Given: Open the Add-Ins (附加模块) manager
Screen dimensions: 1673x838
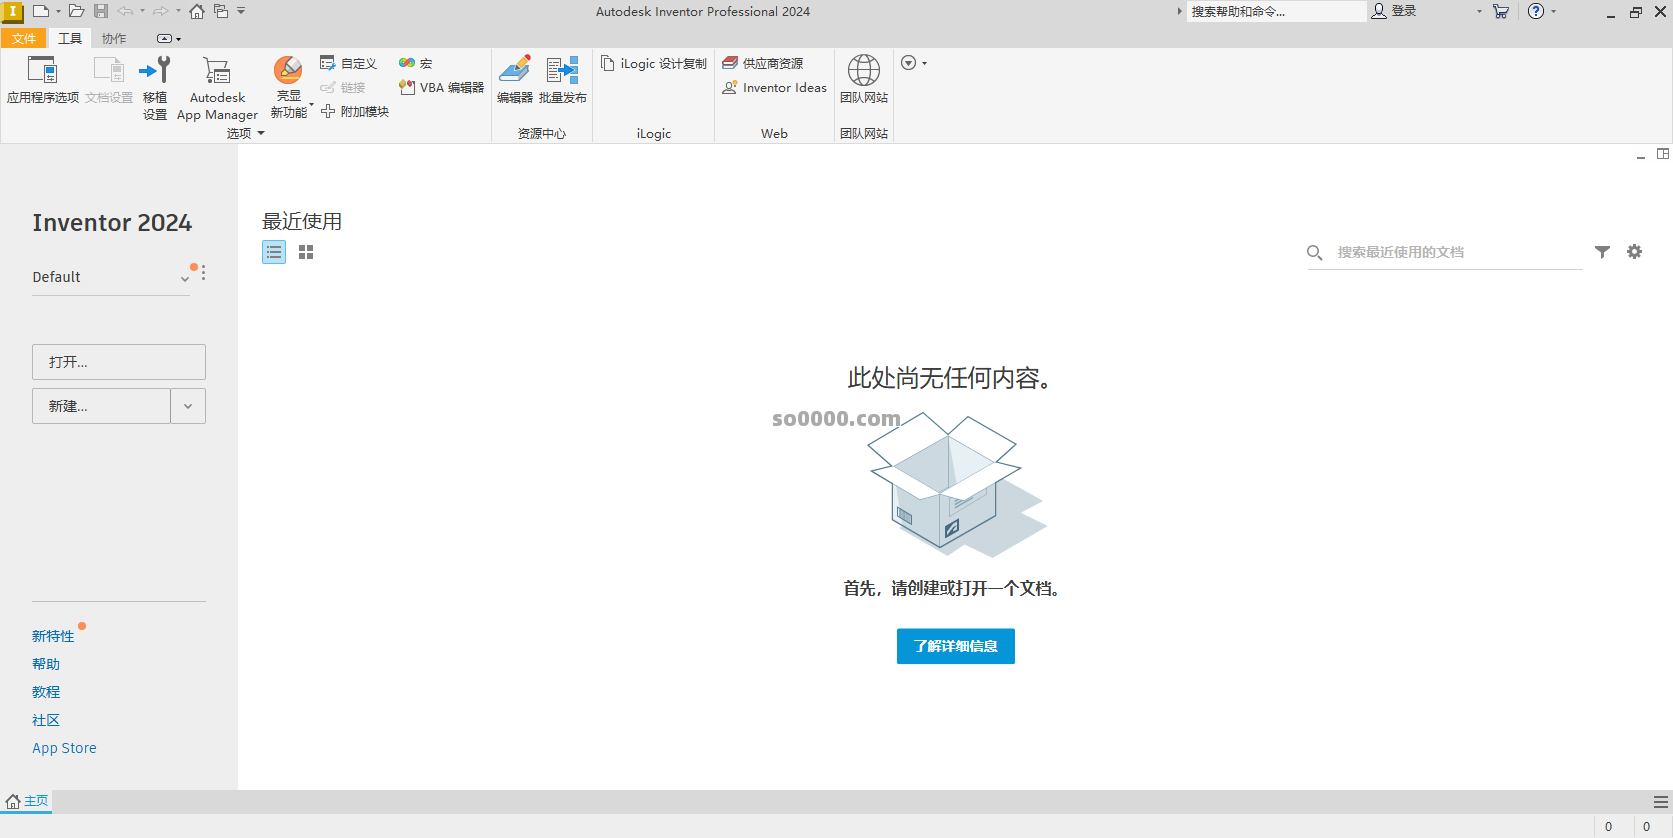Looking at the screenshot, I should coord(355,112).
